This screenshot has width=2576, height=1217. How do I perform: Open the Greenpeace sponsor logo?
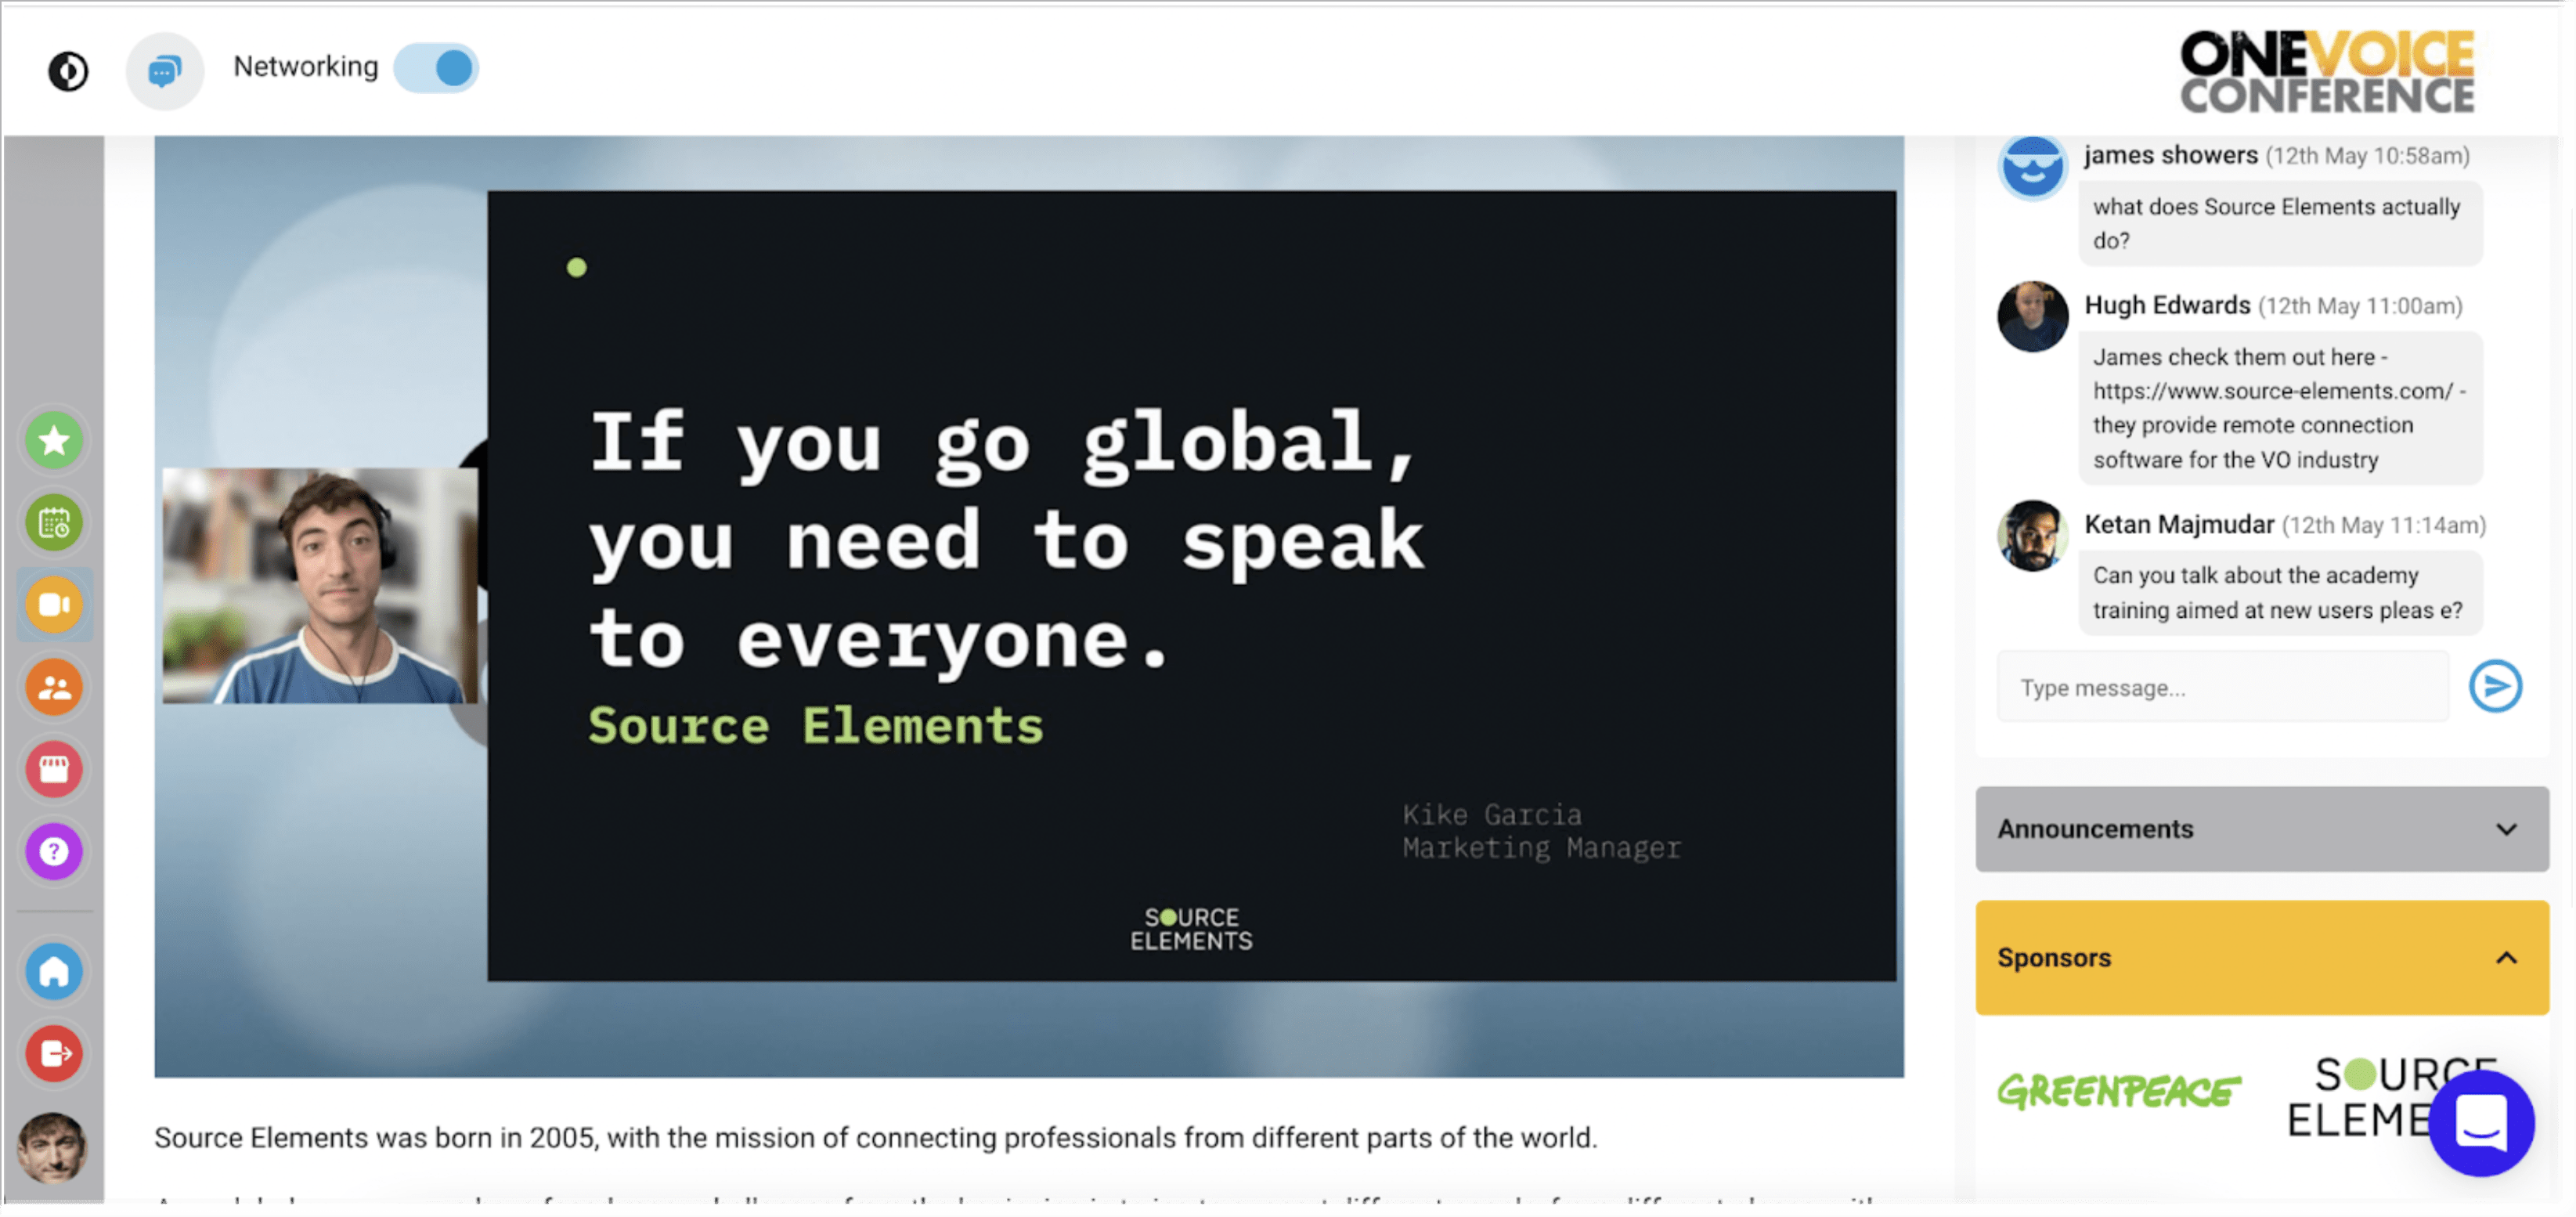click(x=2118, y=1091)
